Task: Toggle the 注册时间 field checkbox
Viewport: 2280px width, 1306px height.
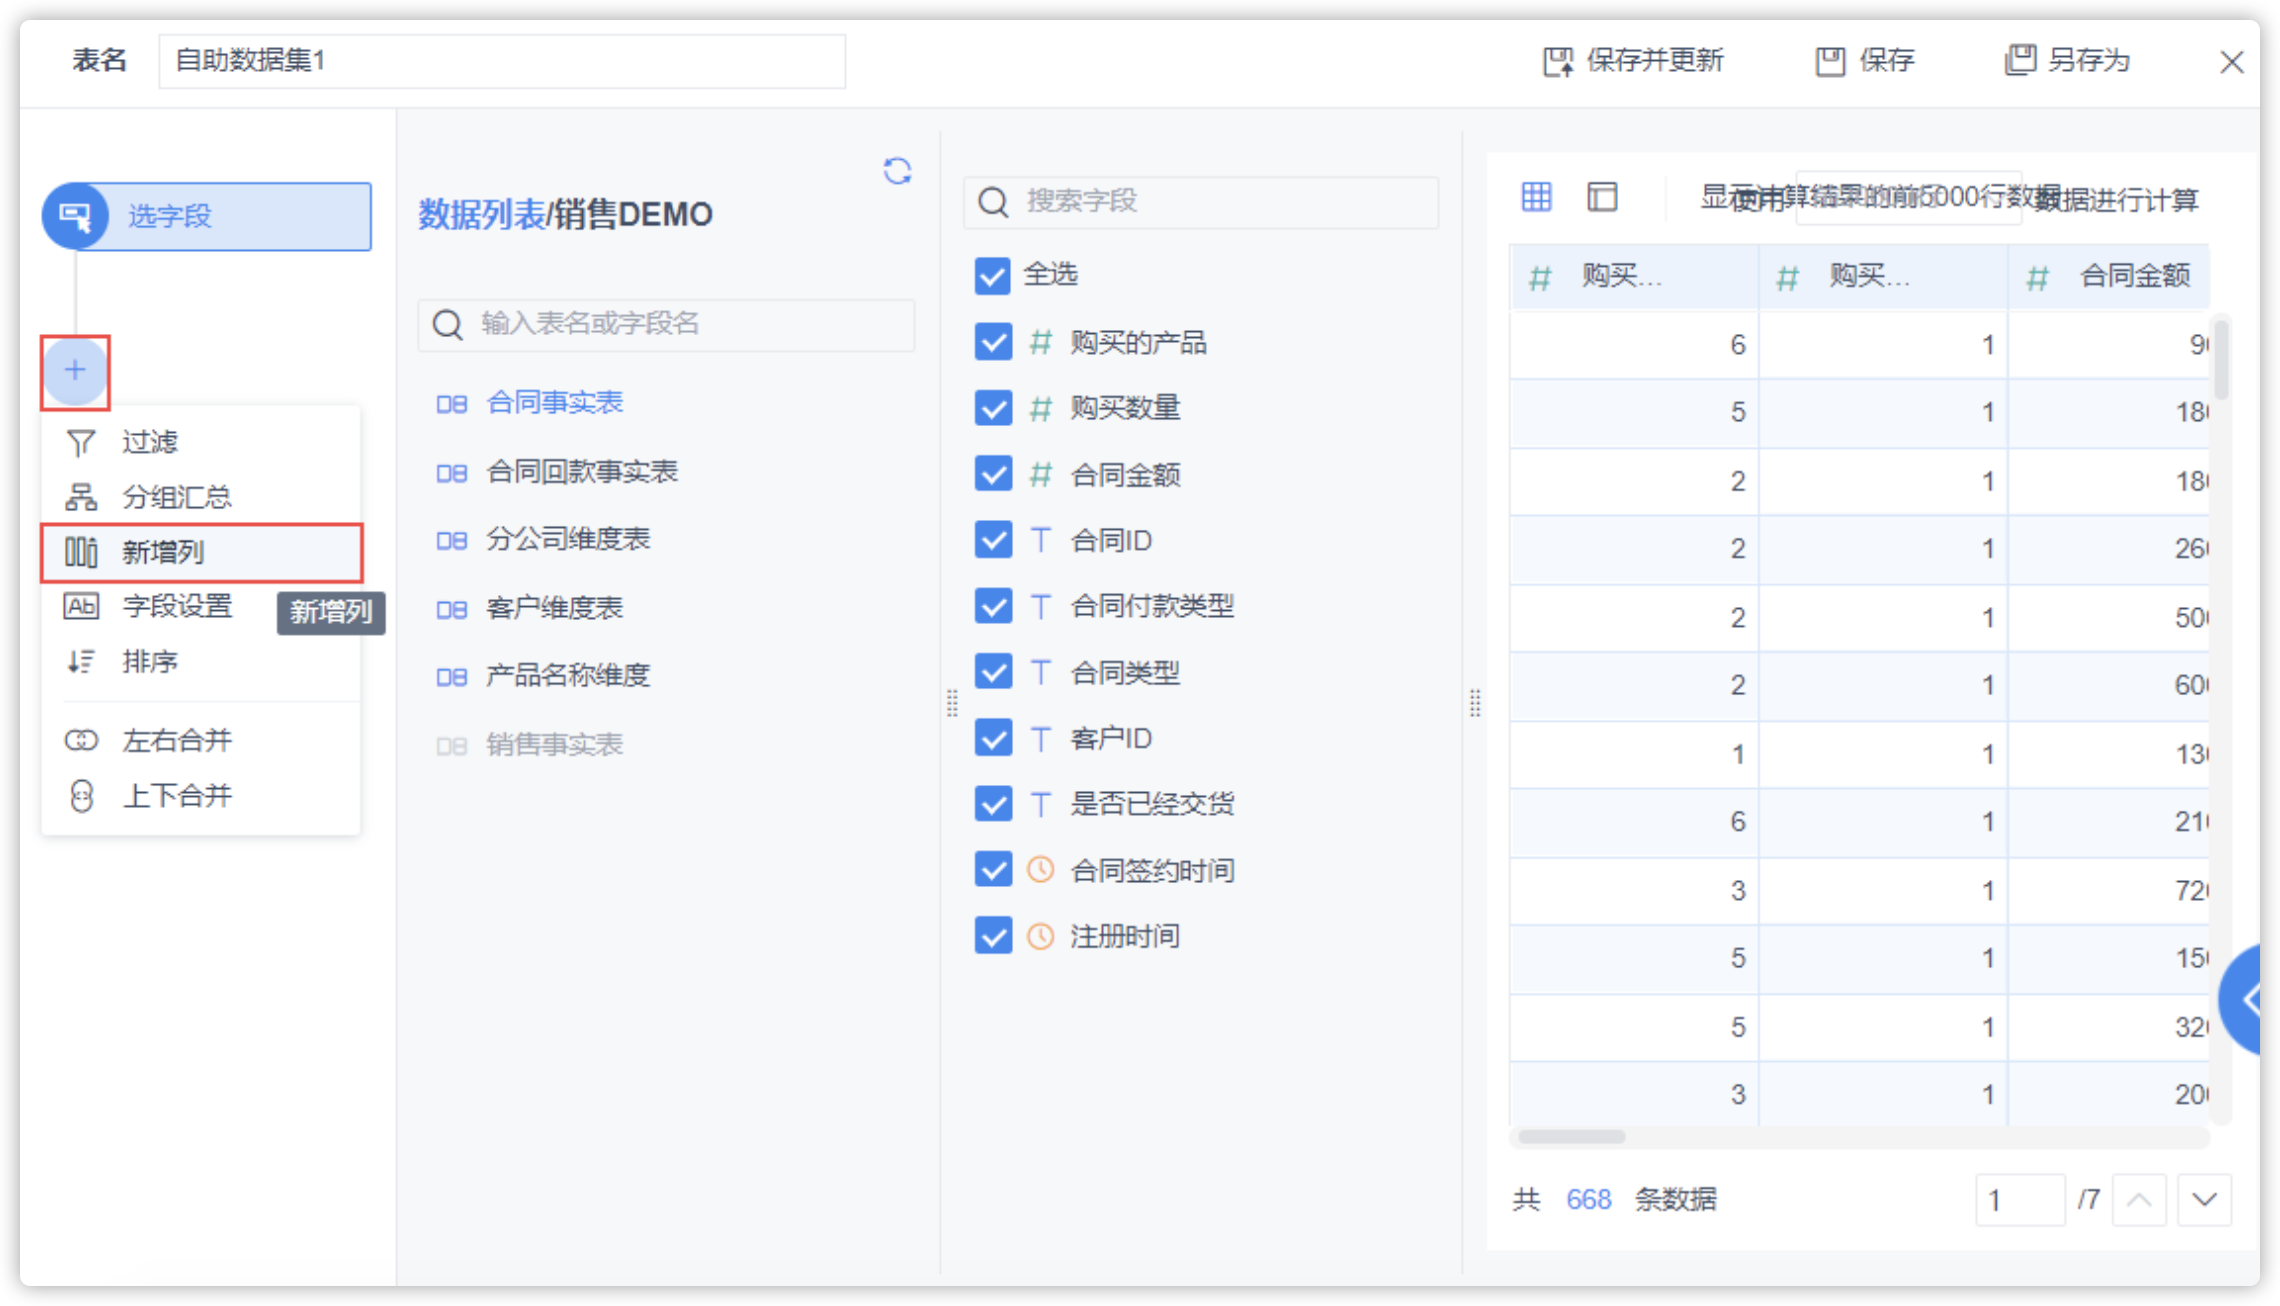Action: [x=992, y=936]
